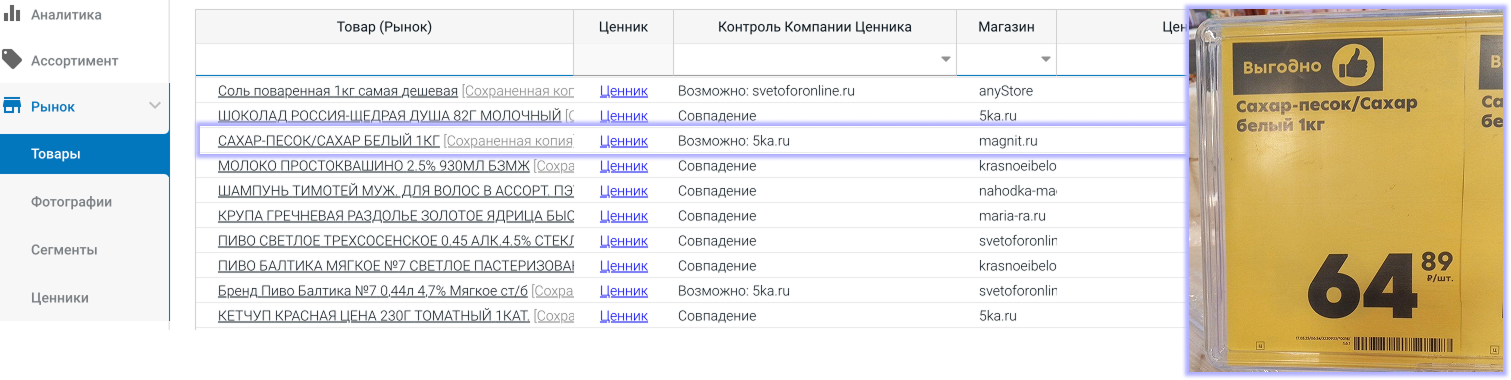Open Ценник link for Соль поваренная
The image size is (1511, 380).
click(x=624, y=91)
